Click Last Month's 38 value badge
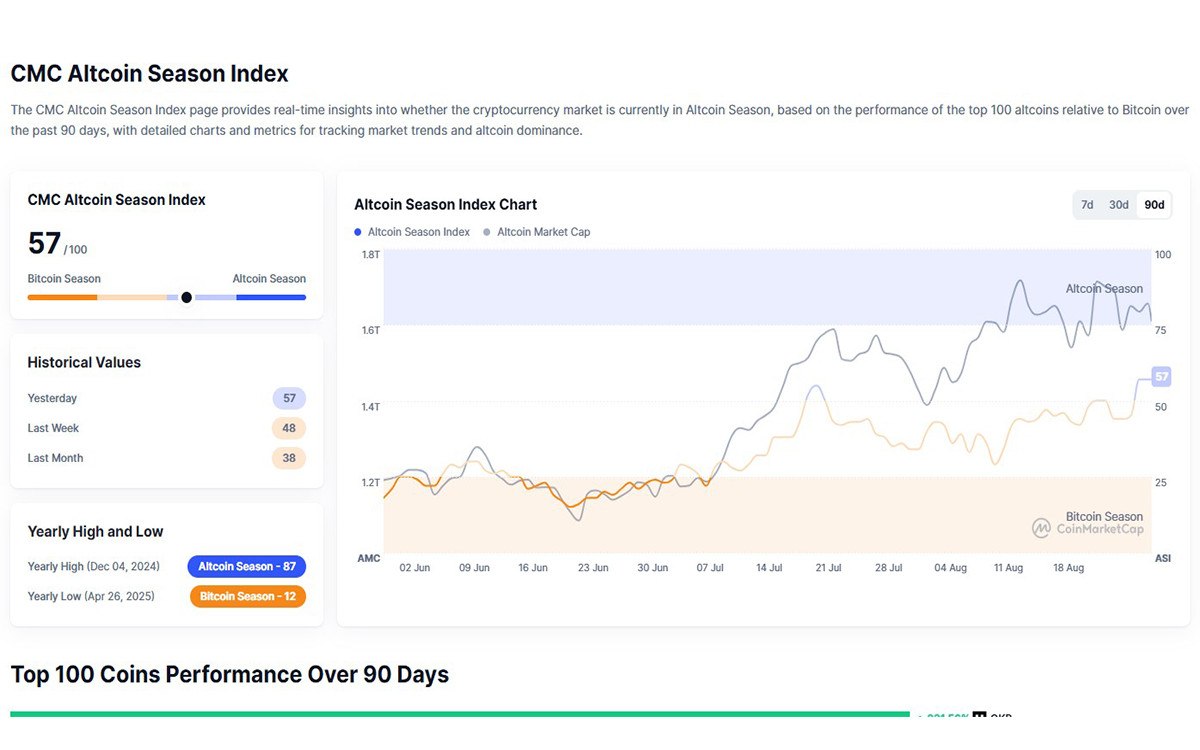Screen dimensions: 1200x750 (289, 458)
